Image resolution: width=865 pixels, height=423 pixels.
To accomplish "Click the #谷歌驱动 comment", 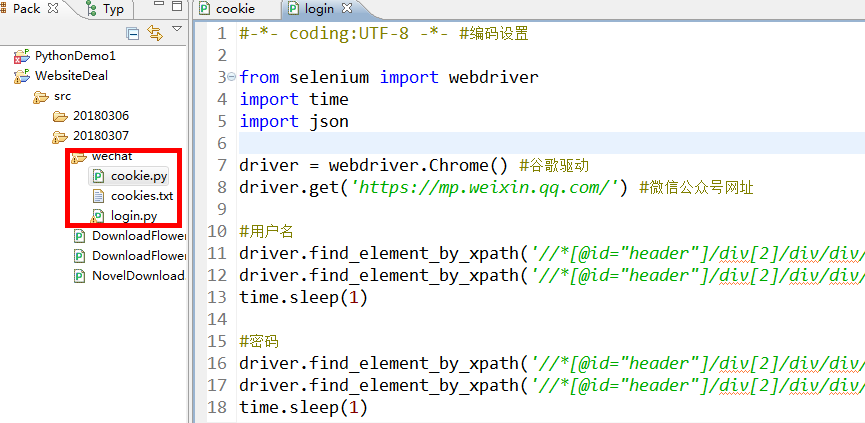I will [x=555, y=165].
